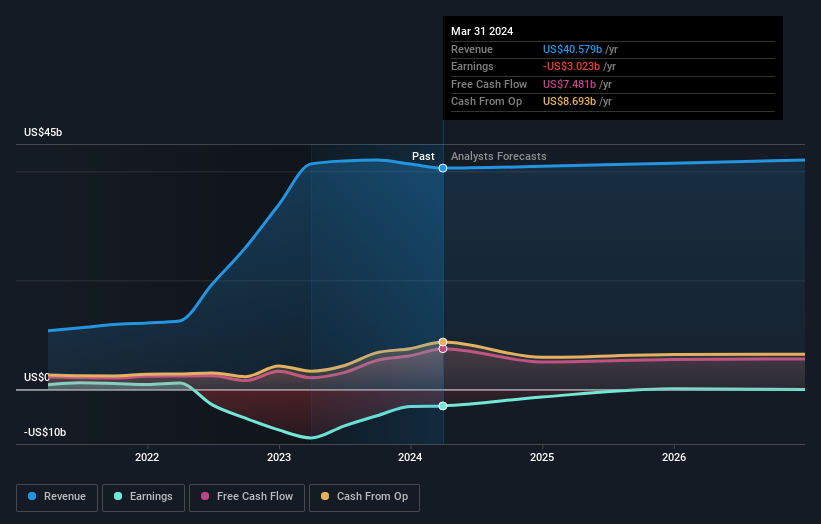This screenshot has height=524, width=821.
Task: Click the Free Cash Flow label in tooltip
Action: (489, 84)
